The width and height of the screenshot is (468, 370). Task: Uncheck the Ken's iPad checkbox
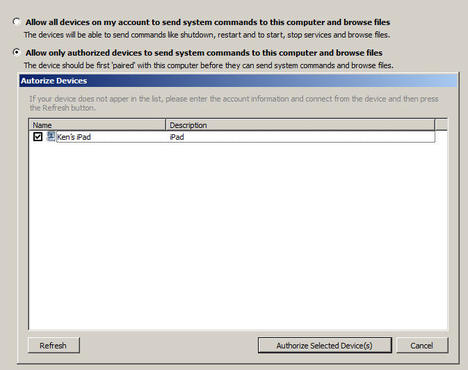(x=38, y=137)
